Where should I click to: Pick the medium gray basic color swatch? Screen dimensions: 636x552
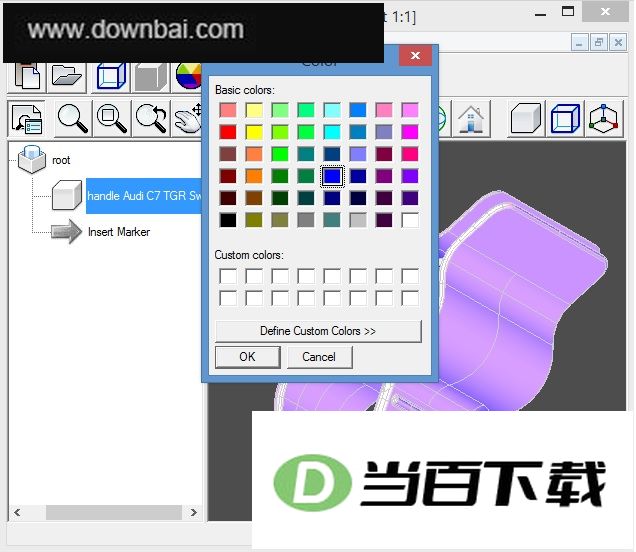coord(306,220)
